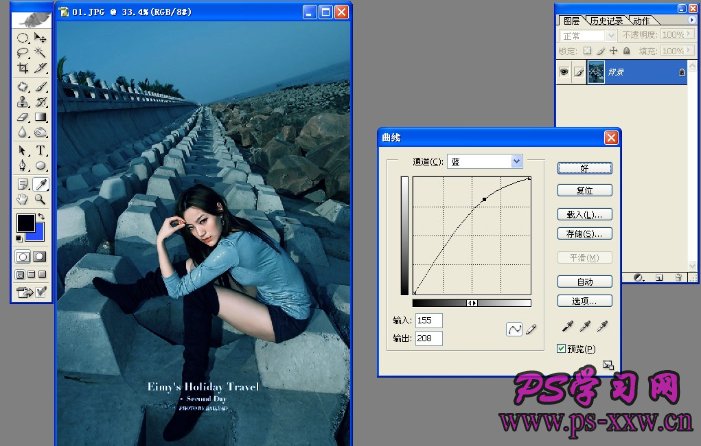The height and width of the screenshot is (446, 701).
Task: Hide the 背景 layer with the eye icon
Action: pos(564,72)
